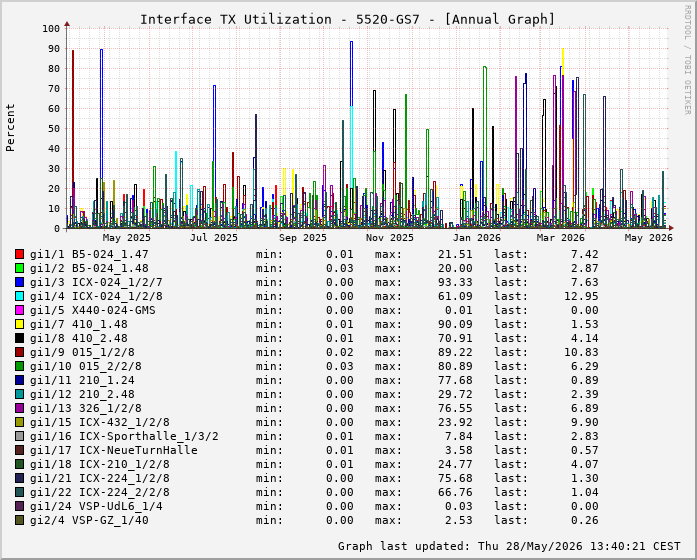Click the olive swatch for gi1/15 ICX-432_1/2/8

coord(19,422)
